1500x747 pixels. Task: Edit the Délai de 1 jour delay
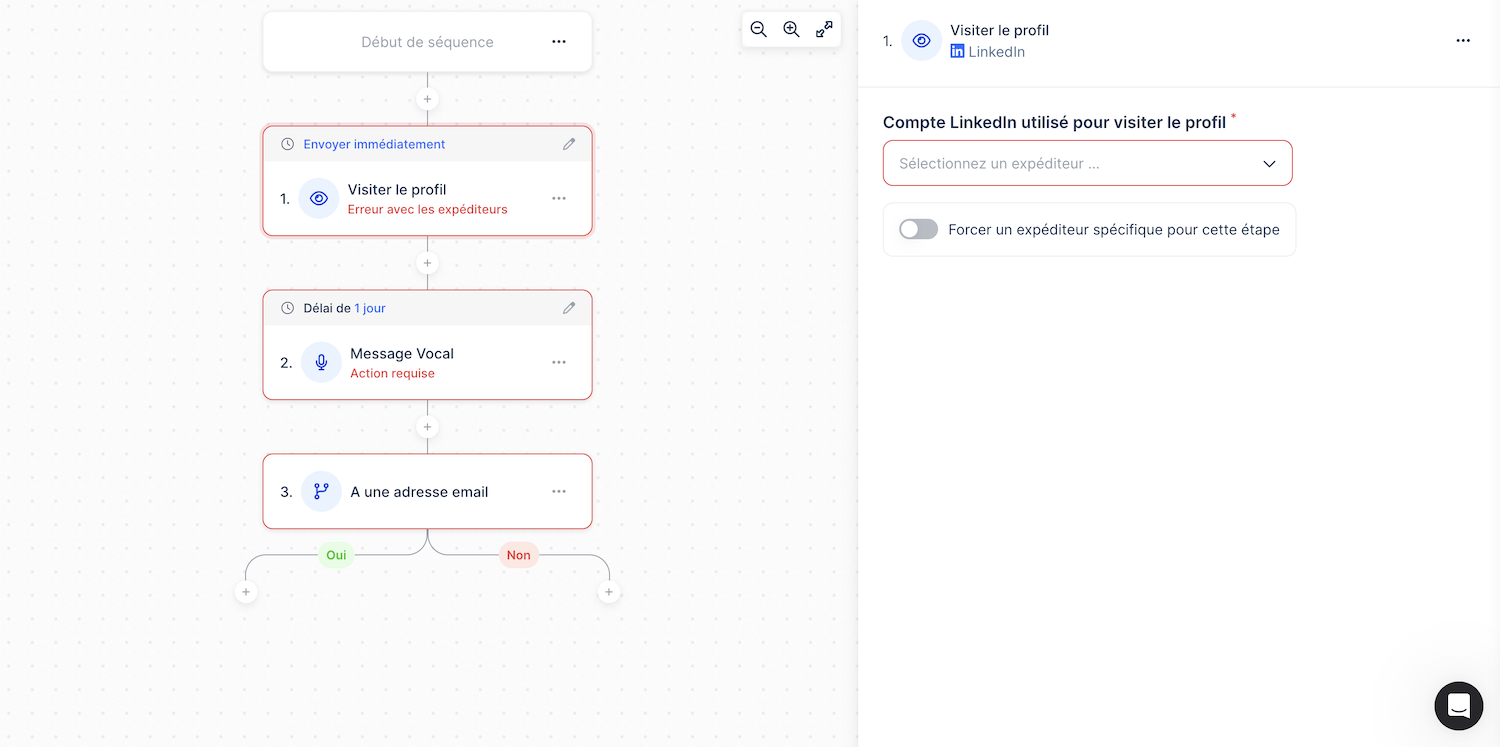point(569,308)
